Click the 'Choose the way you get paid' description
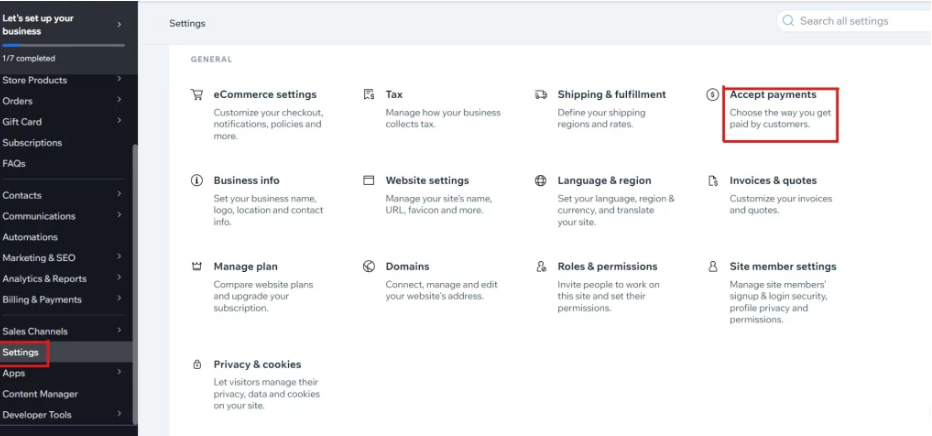The height and width of the screenshot is (436, 932). (780, 118)
